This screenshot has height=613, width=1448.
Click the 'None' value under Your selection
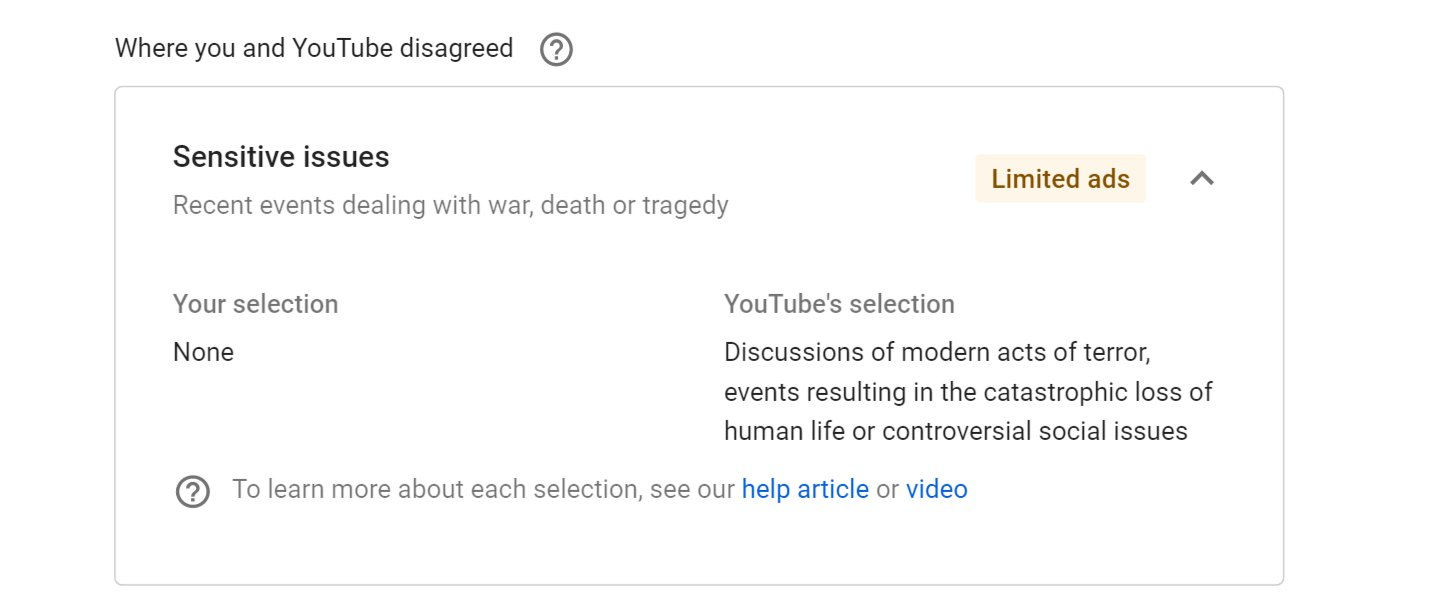click(x=203, y=352)
